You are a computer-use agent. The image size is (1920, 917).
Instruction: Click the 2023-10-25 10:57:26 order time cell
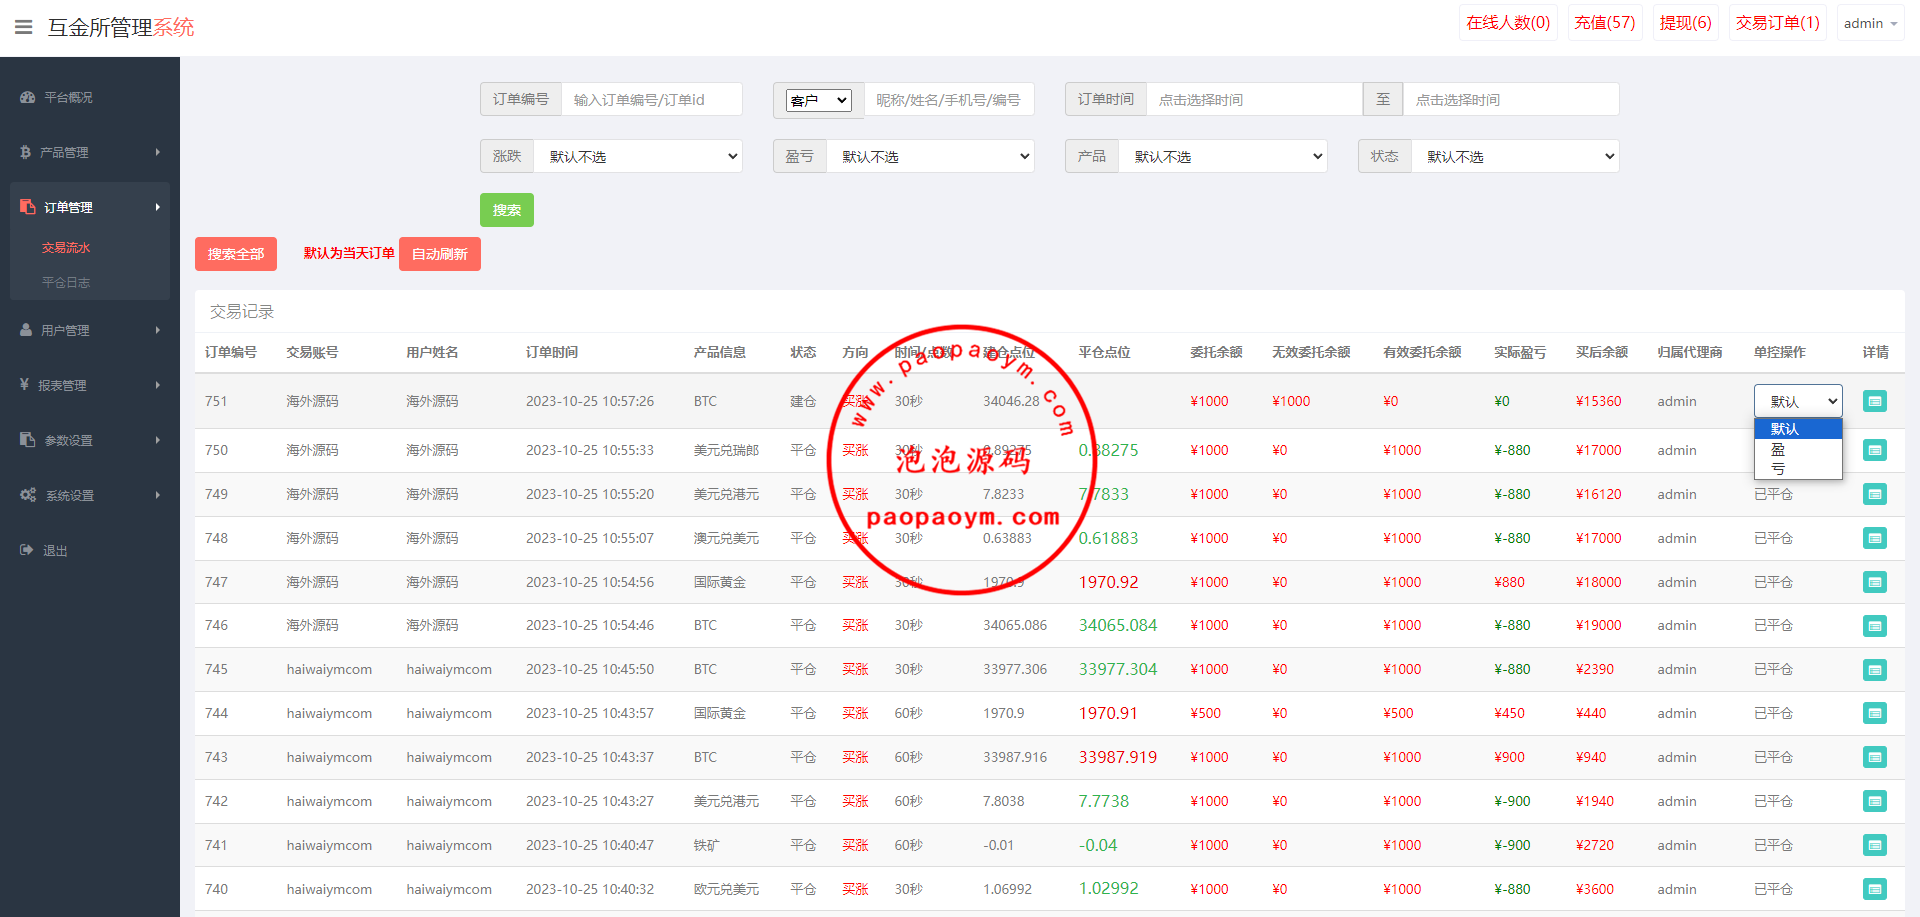click(590, 401)
